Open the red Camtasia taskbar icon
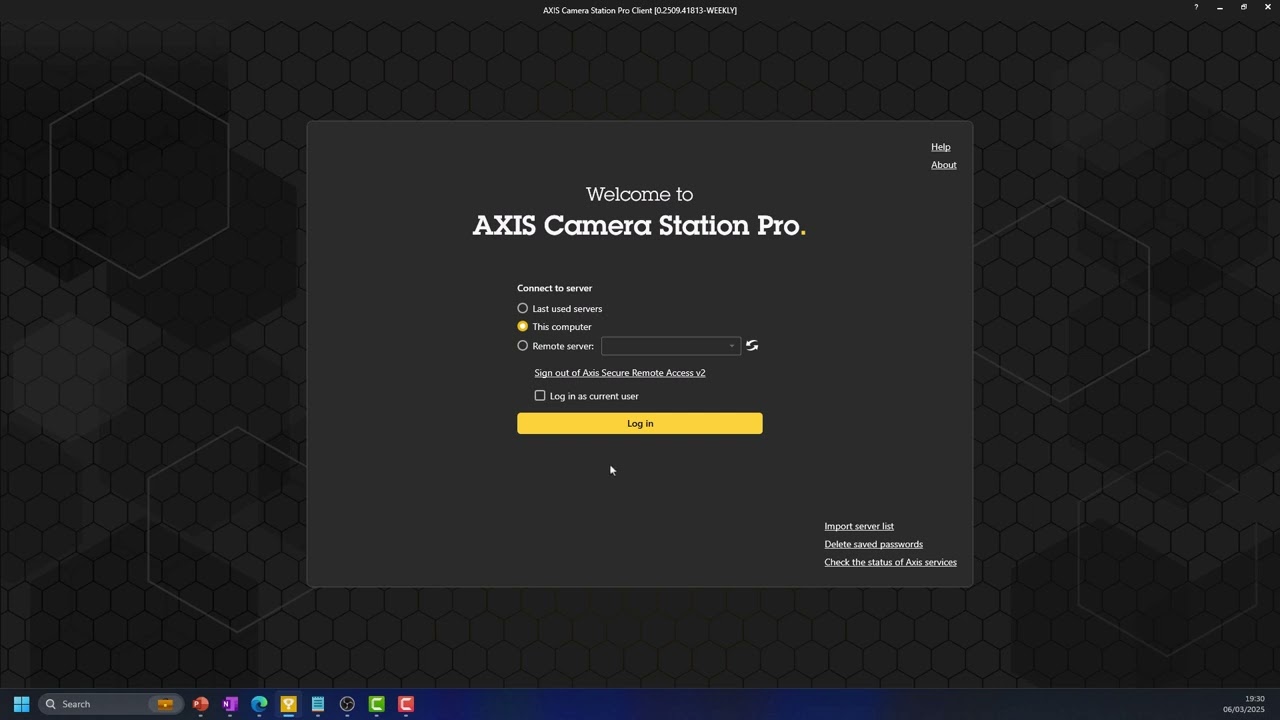This screenshot has height=720, width=1280. click(406, 704)
